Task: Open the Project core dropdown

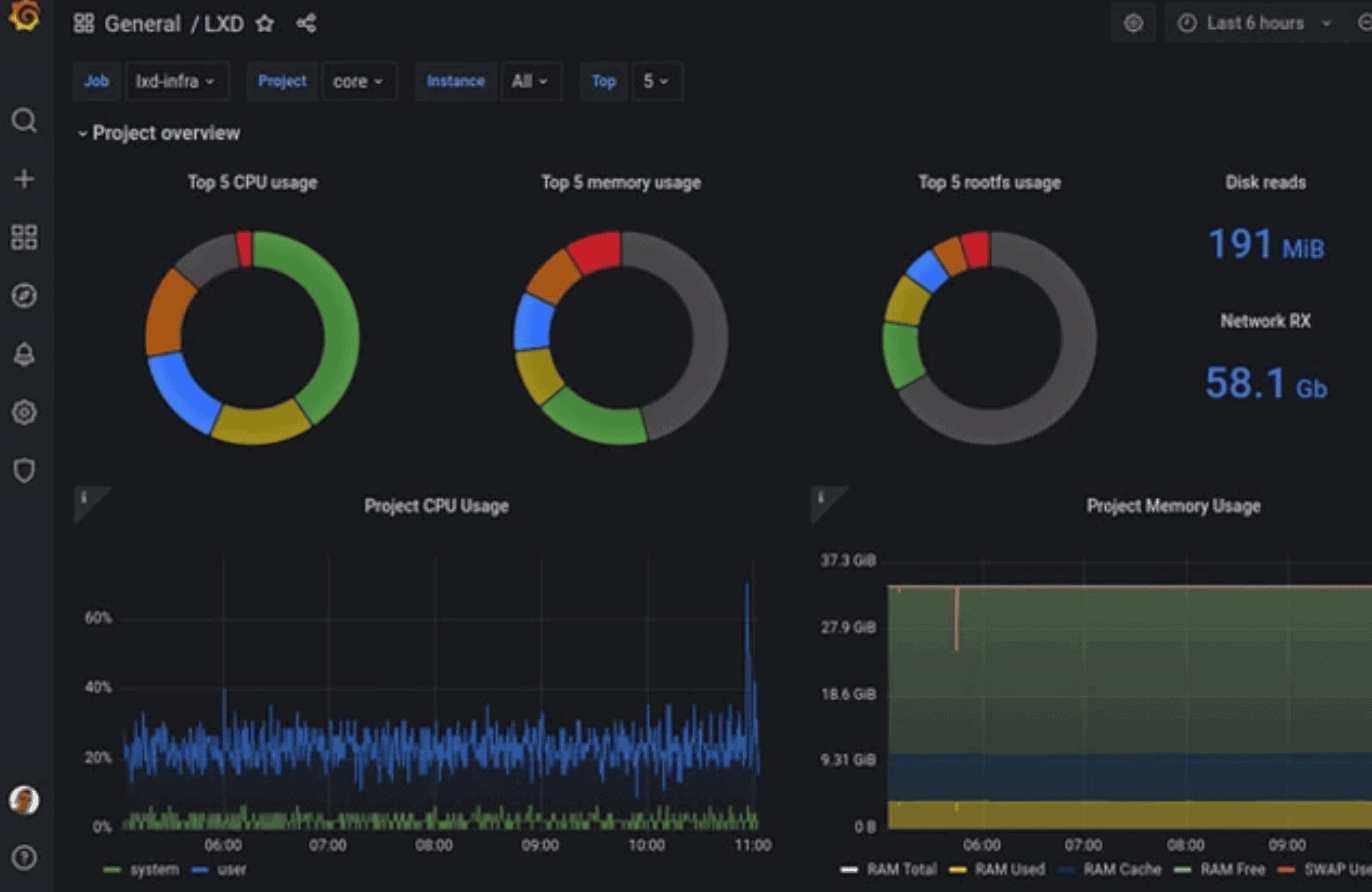Action: tap(359, 82)
